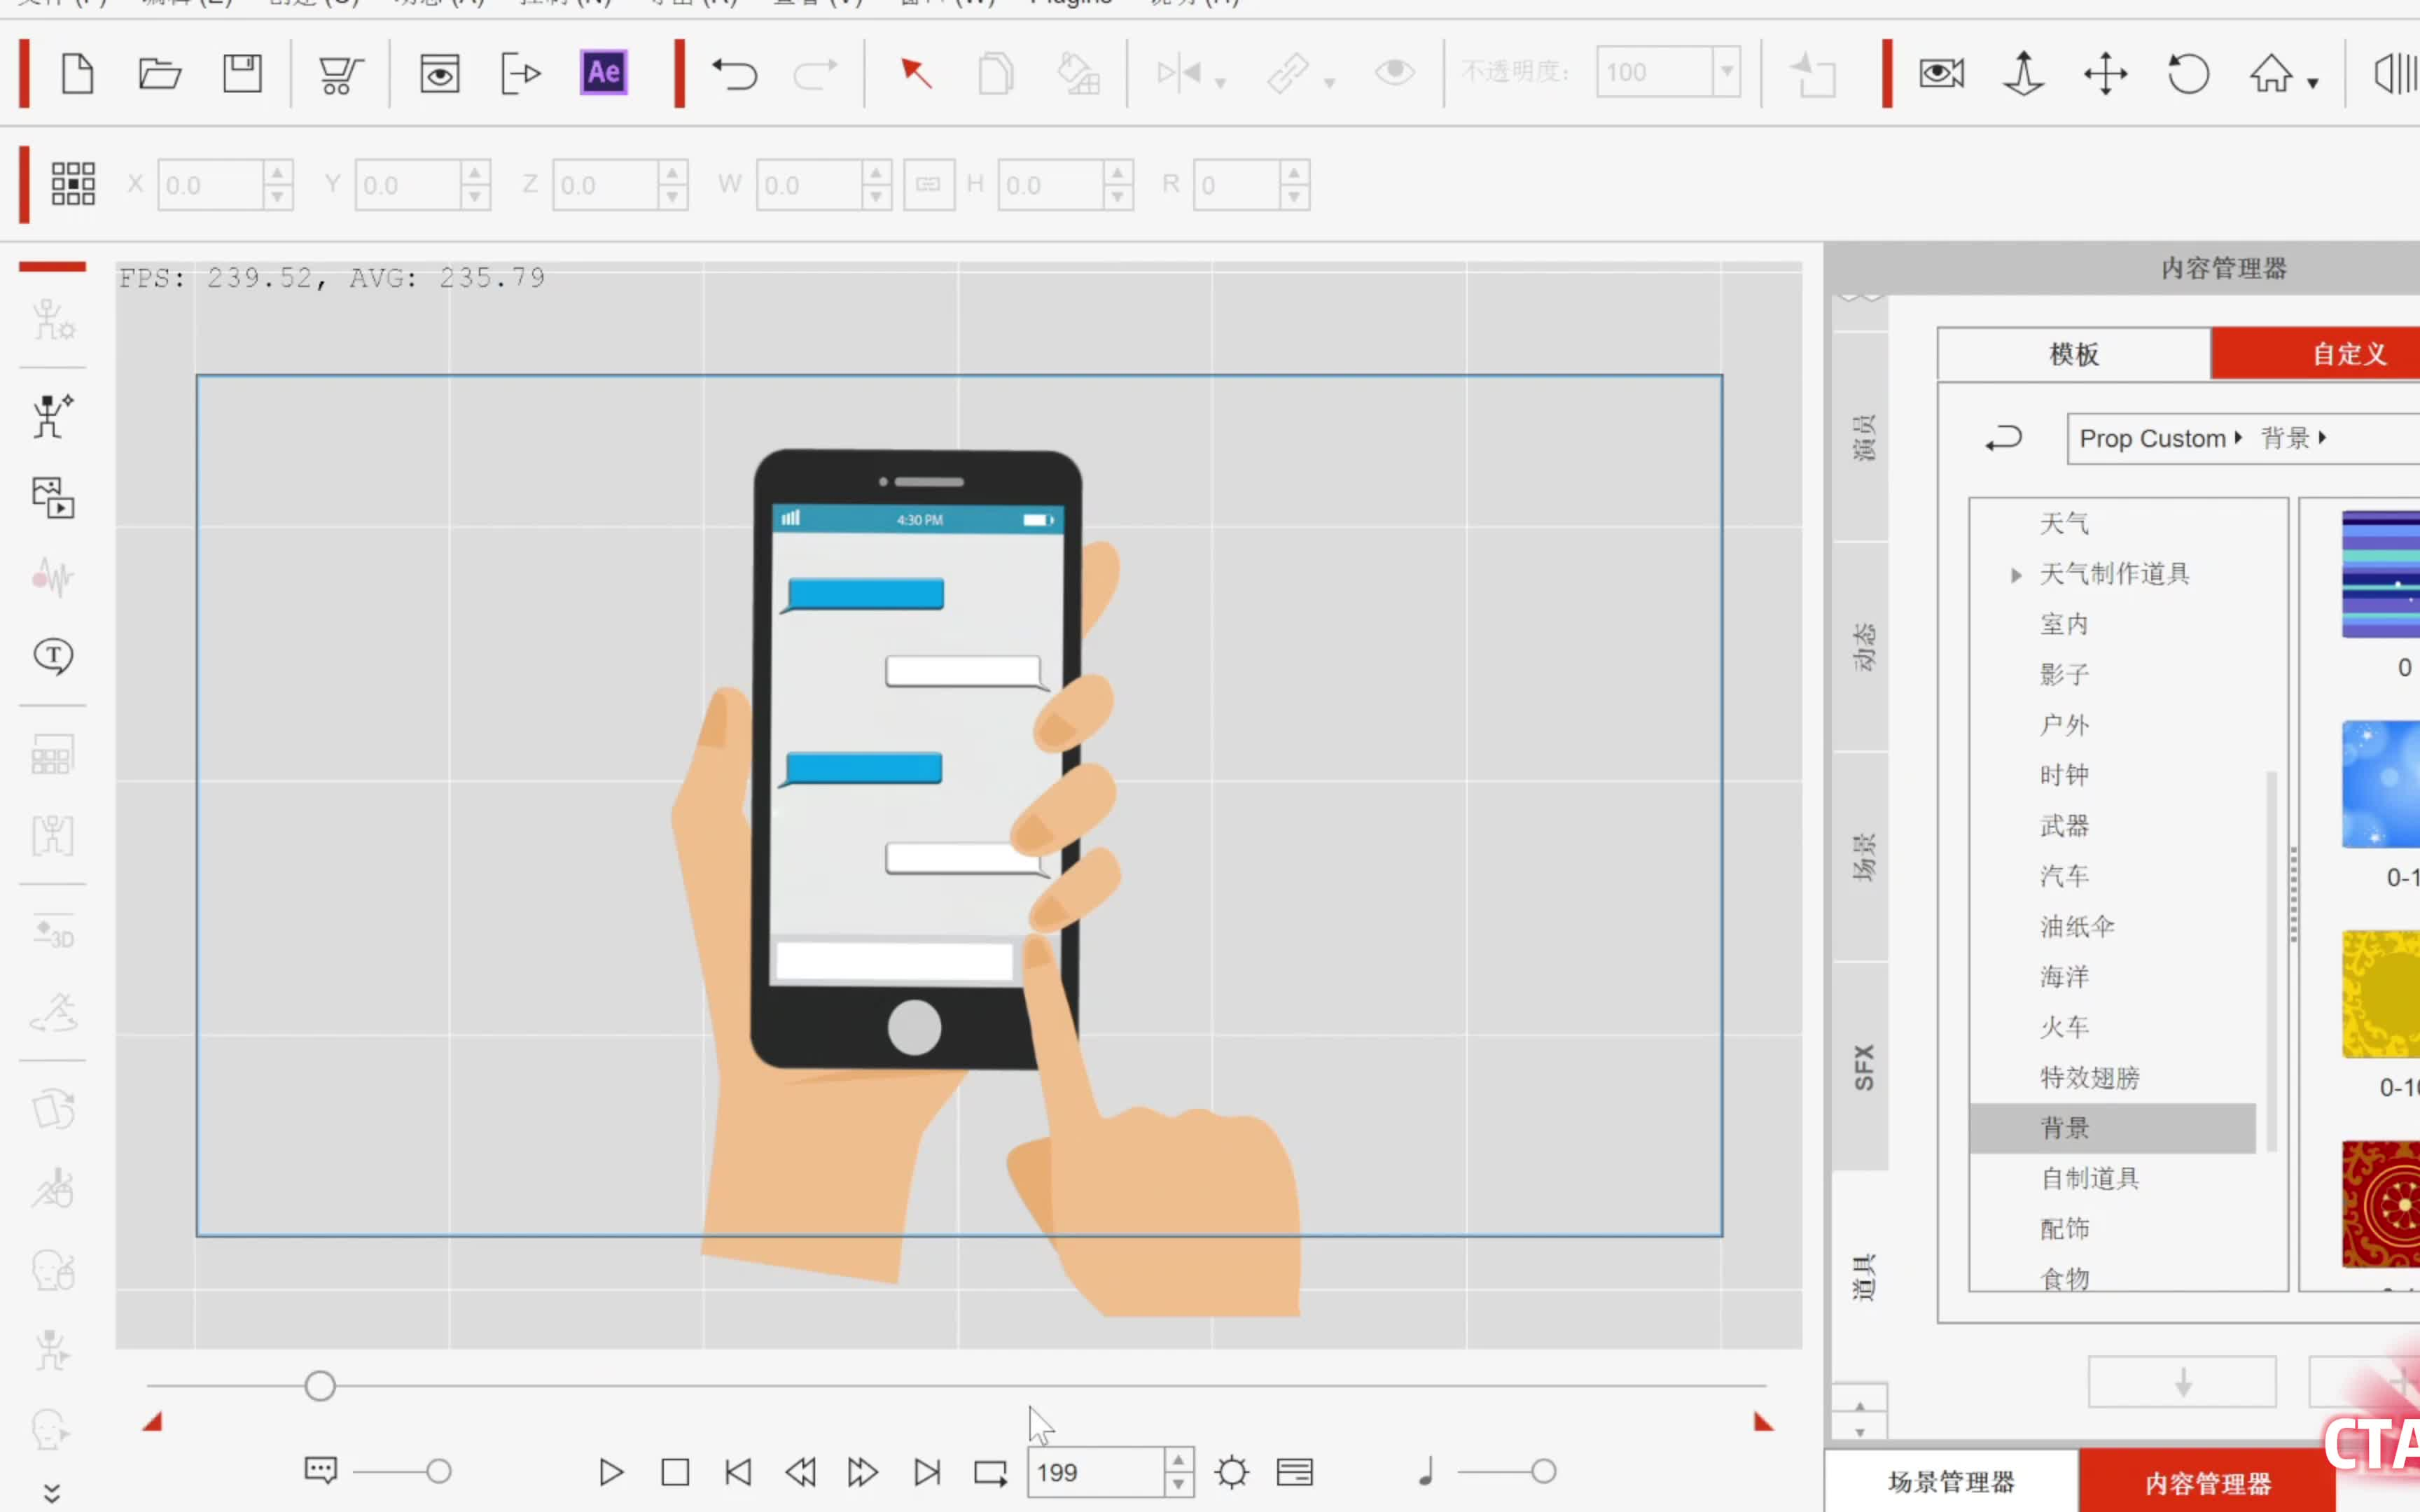Click the Save project icon
2420x1512 pixels.
click(x=242, y=74)
